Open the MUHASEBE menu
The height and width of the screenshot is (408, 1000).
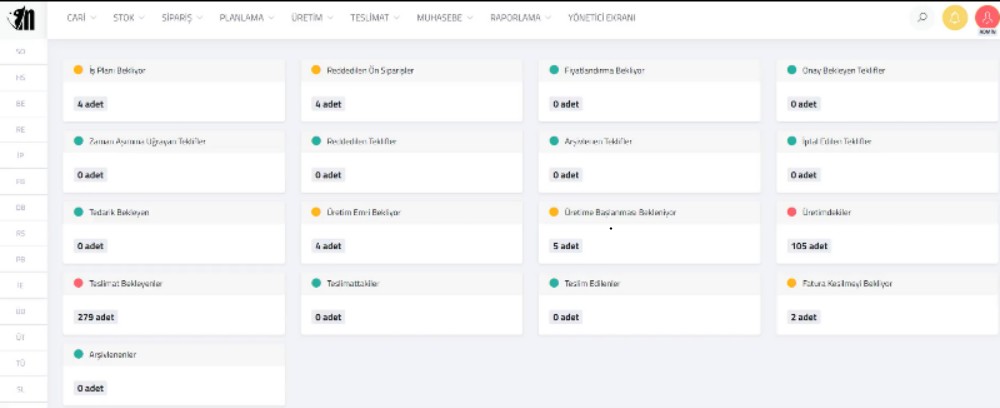click(444, 18)
